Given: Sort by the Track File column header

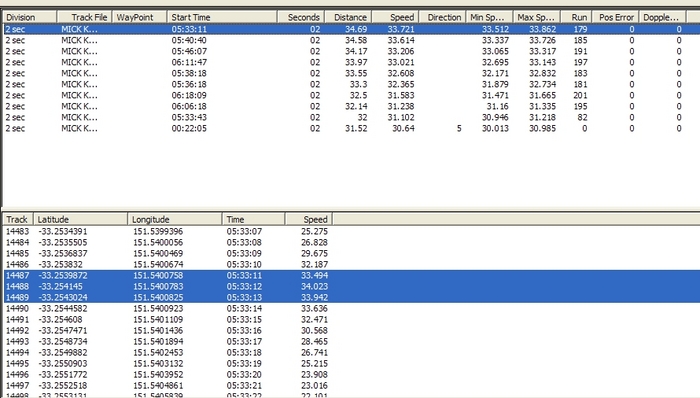Looking at the screenshot, I should [x=84, y=17].
